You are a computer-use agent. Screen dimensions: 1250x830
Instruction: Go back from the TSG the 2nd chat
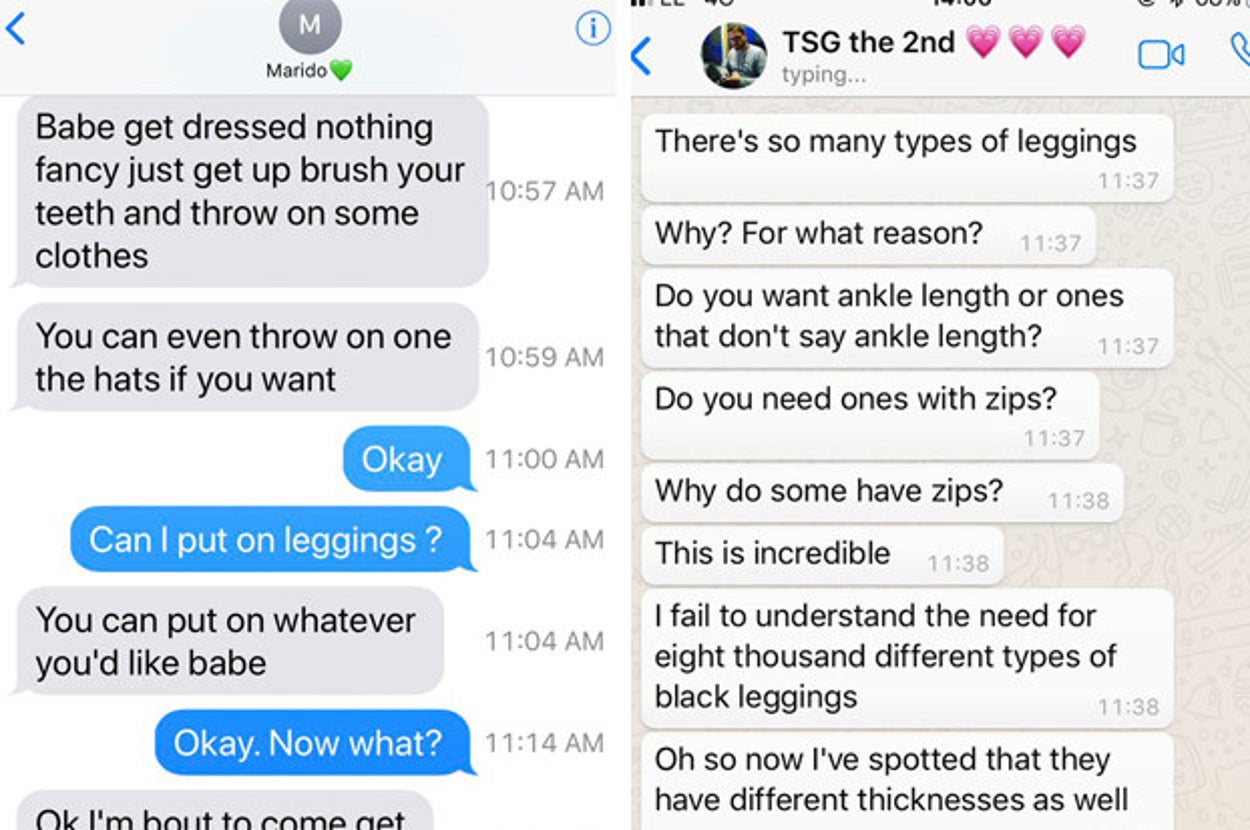pos(642,56)
